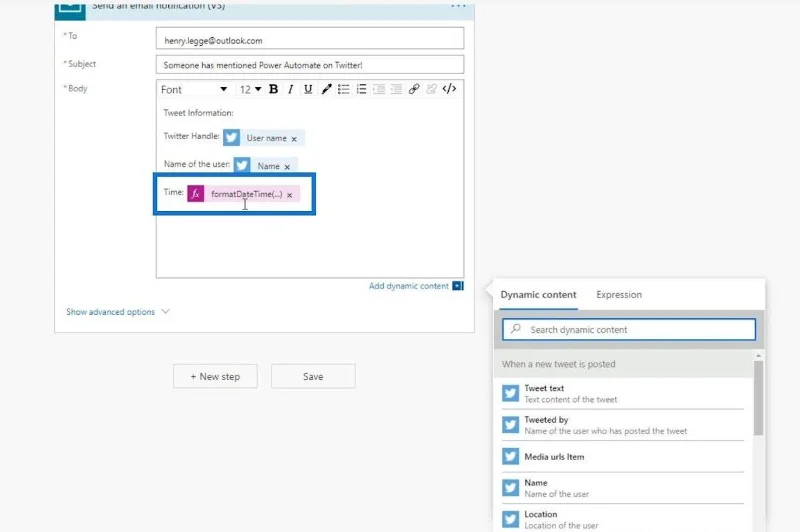Click the dynamic content list scrollbar
Image resolution: width=800 pixels, height=532 pixels.
click(x=759, y=398)
